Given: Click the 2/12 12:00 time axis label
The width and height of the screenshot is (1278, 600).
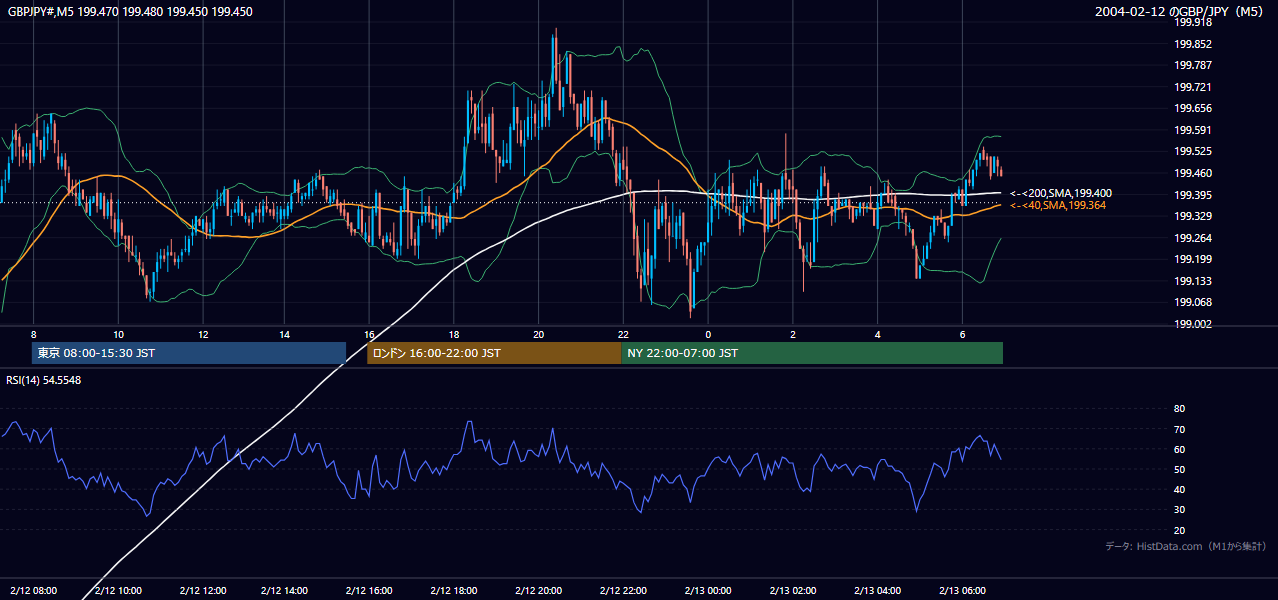Looking at the screenshot, I should coord(203,590).
